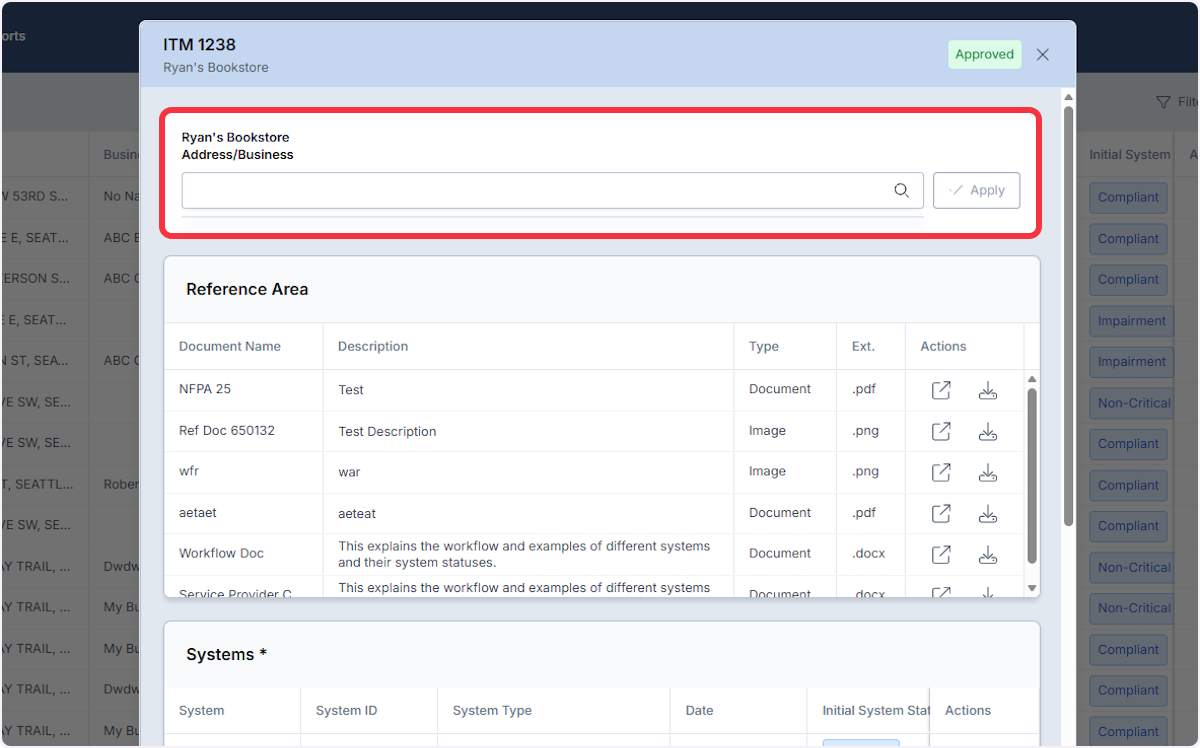Click the Type column header in Reference Area
The width and height of the screenshot is (1200, 748).
[764, 346]
